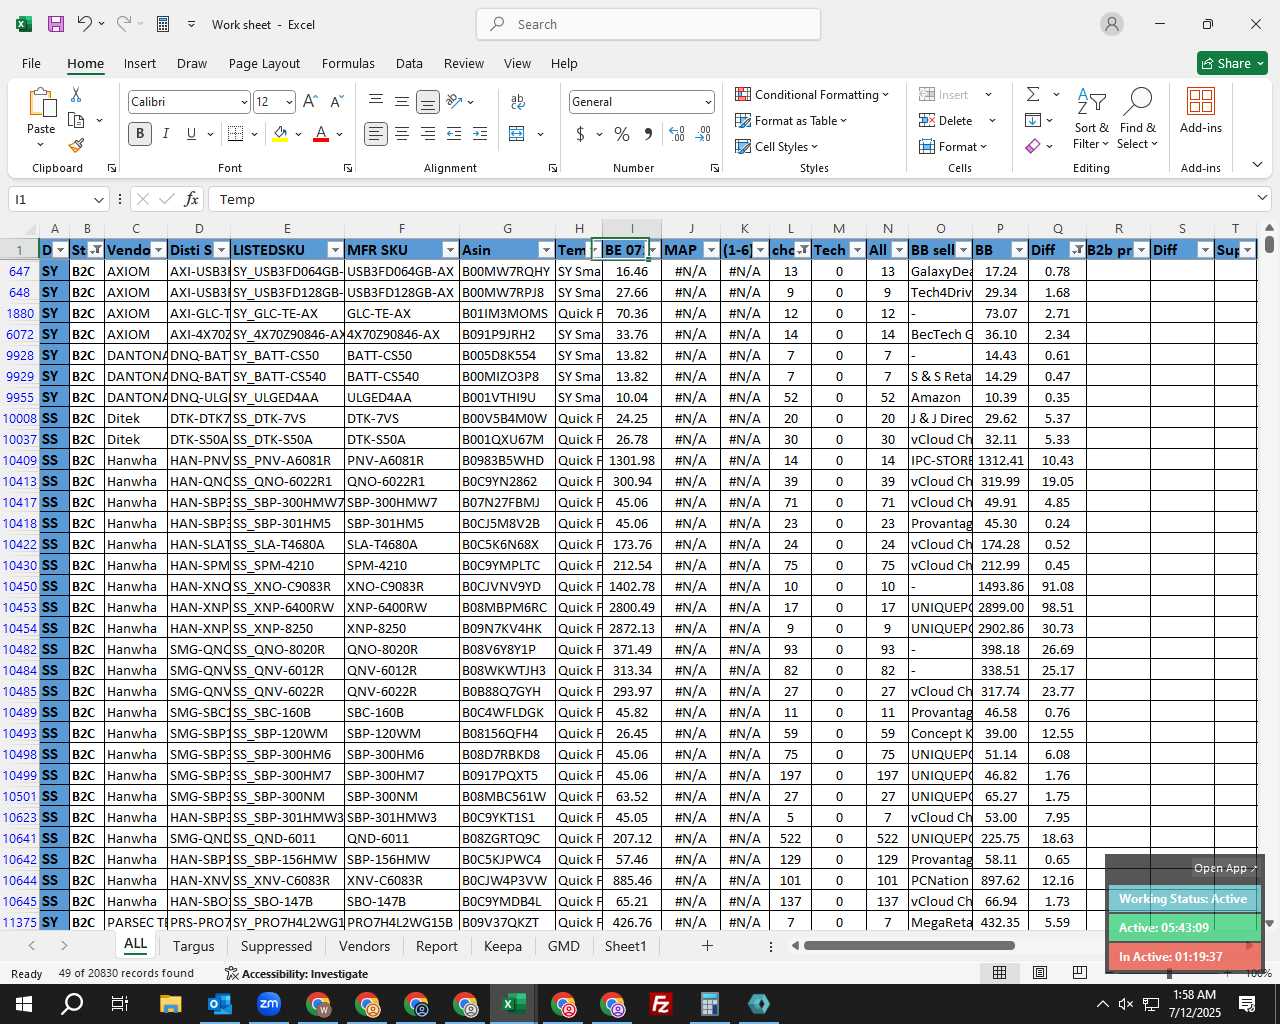Click the Format Painter brush icon
Screen dimensions: 1280x1024
point(76,145)
